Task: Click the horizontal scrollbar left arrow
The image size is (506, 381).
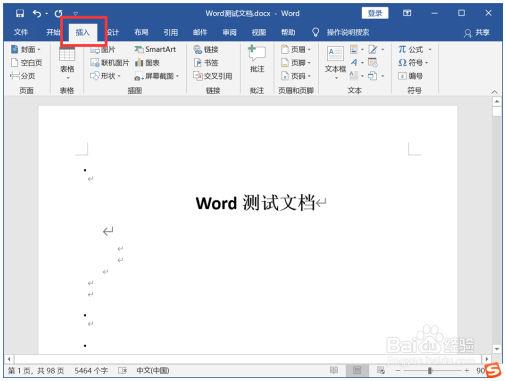Action: 9,359
